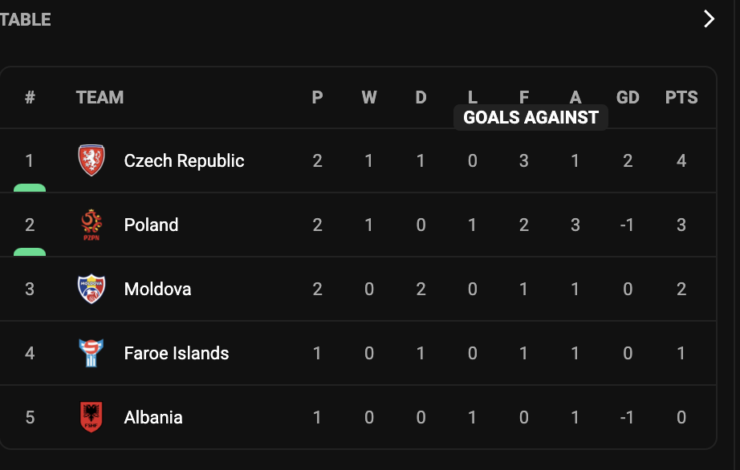This screenshot has height=470, width=740.
Task: Expand the table with the right chevron
Action: [x=709, y=19]
